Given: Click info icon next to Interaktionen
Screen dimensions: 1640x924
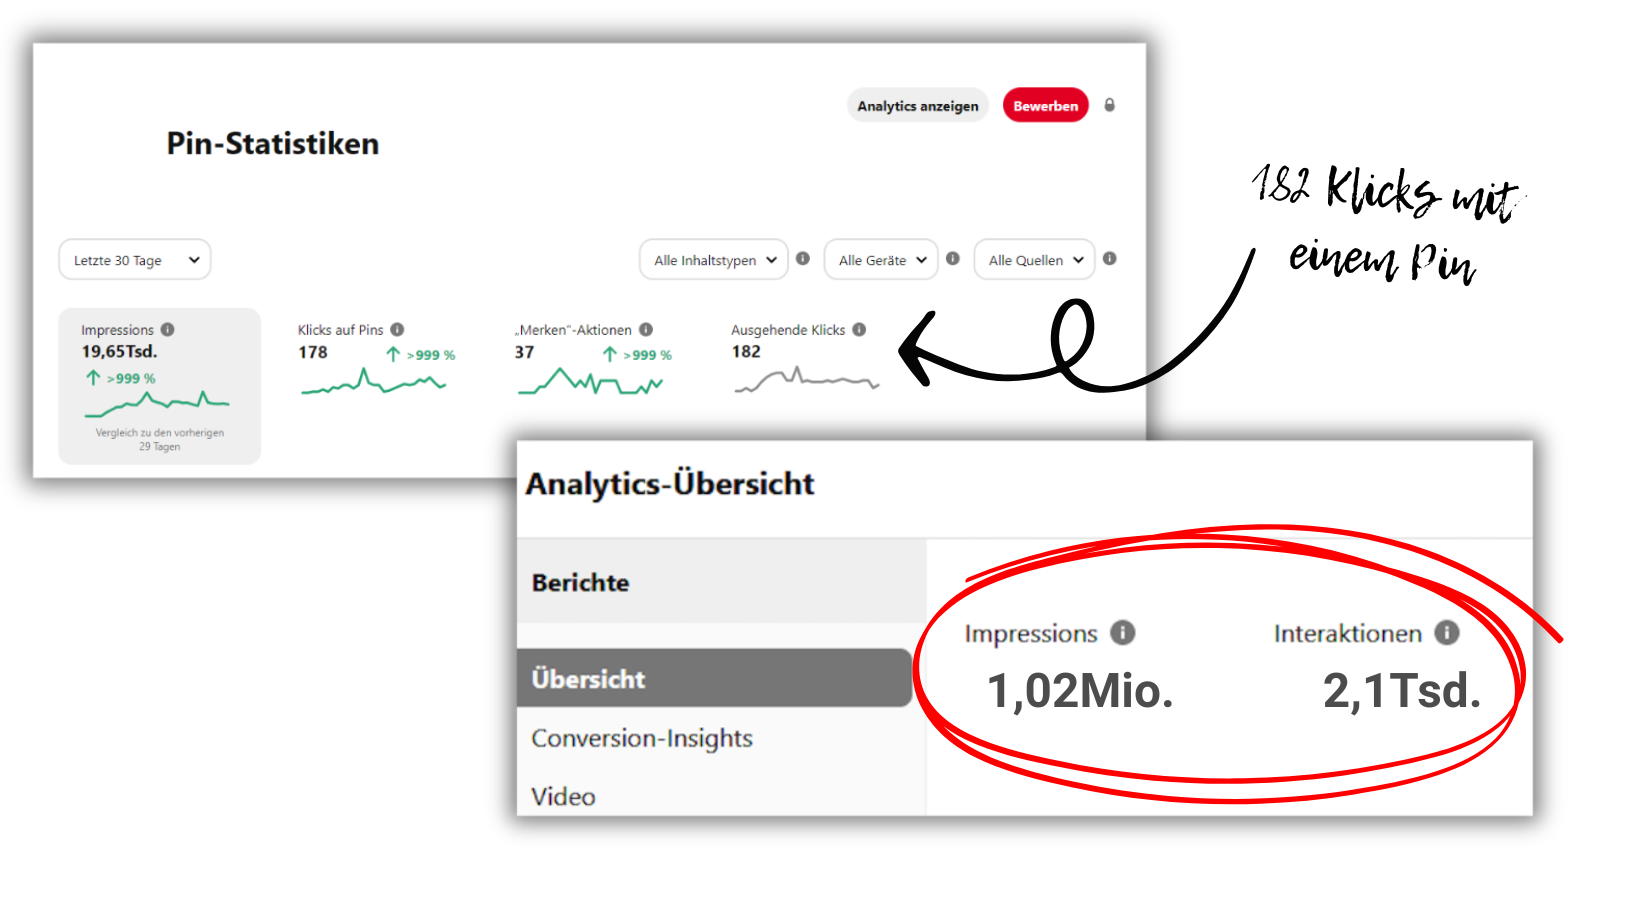Looking at the screenshot, I should 1447,632.
